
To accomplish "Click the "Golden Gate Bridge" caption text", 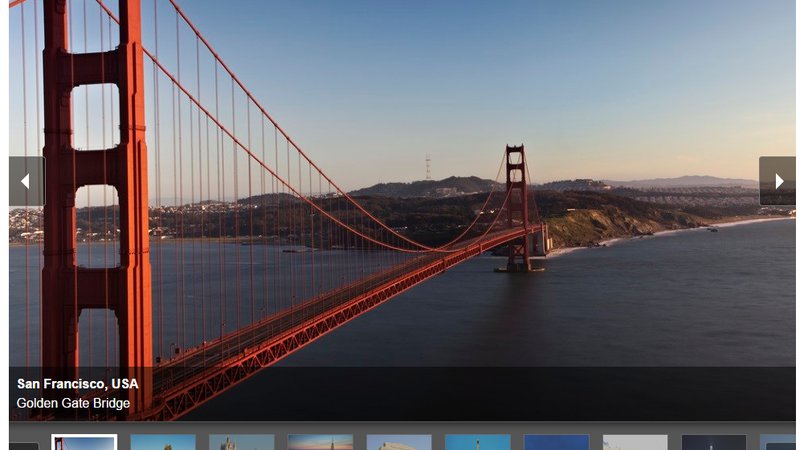I will (73, 403).
